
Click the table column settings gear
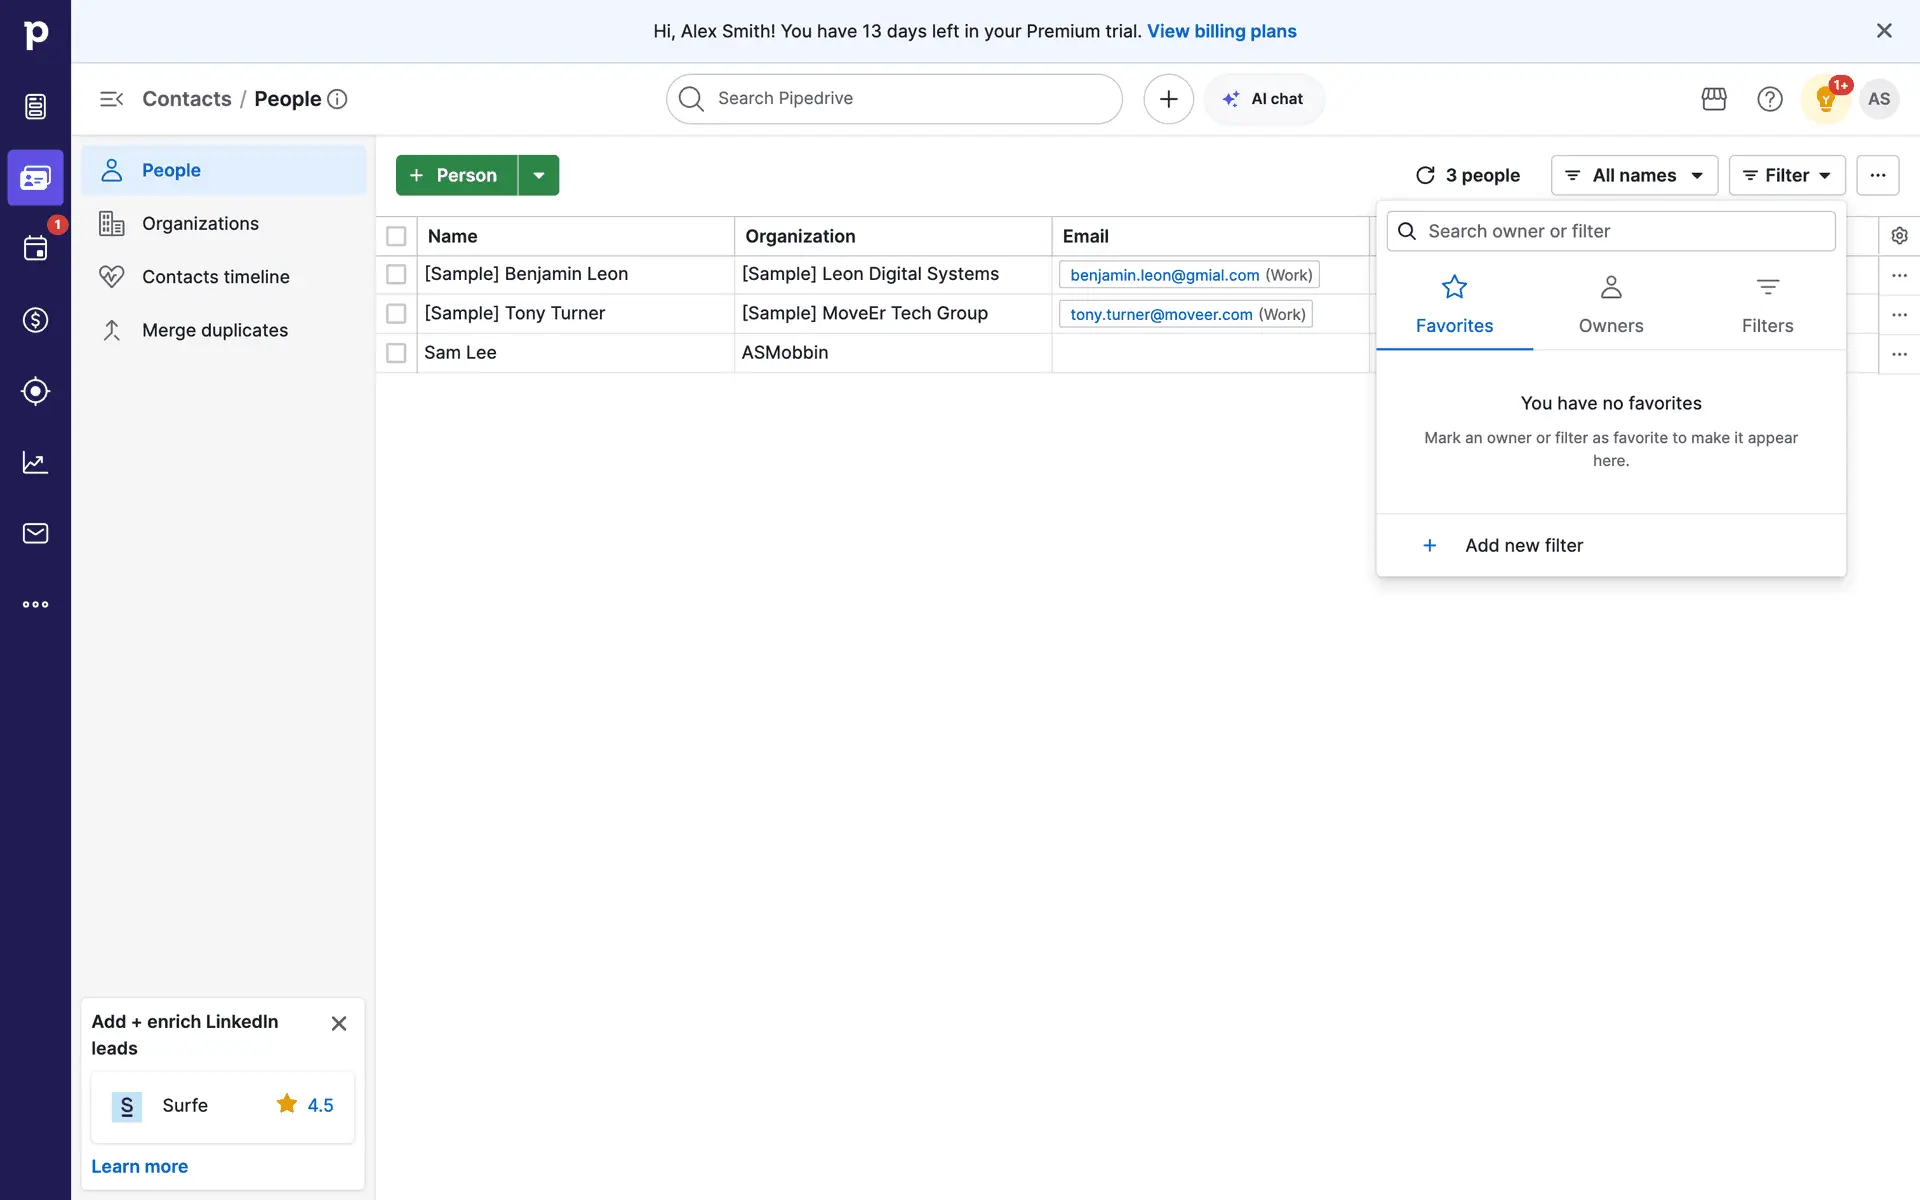(1899, 236)
